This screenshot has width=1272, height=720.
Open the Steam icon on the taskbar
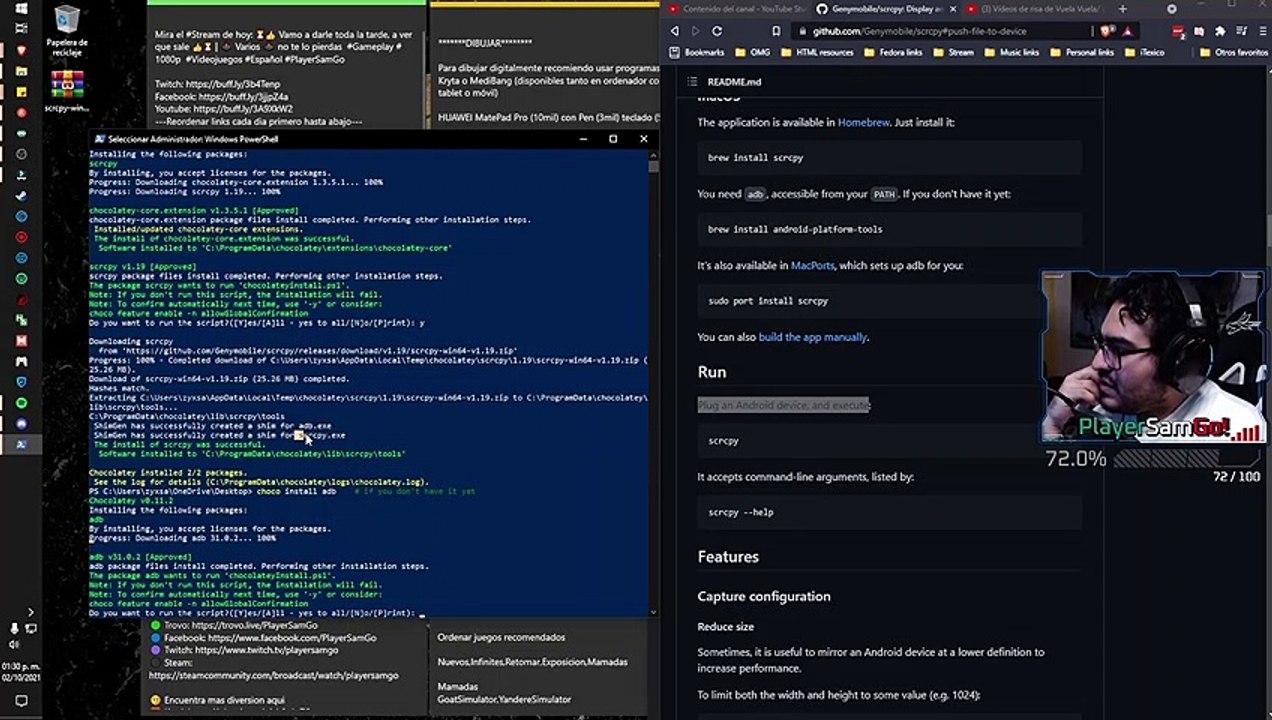coord(21,196)
